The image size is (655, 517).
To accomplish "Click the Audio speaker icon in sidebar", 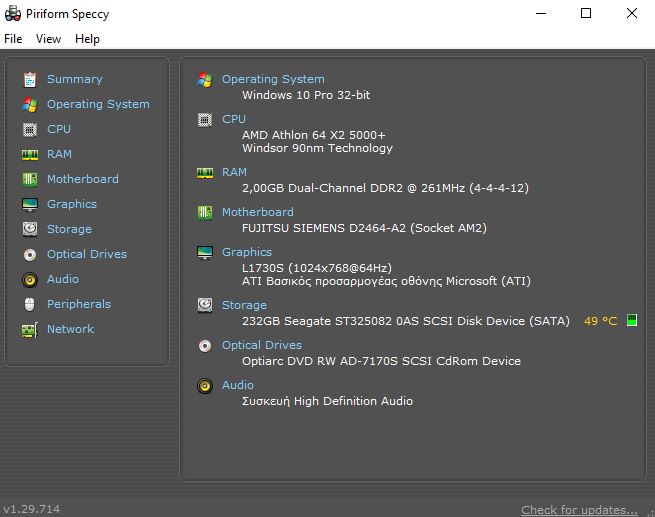I will (x=30, y=279).
